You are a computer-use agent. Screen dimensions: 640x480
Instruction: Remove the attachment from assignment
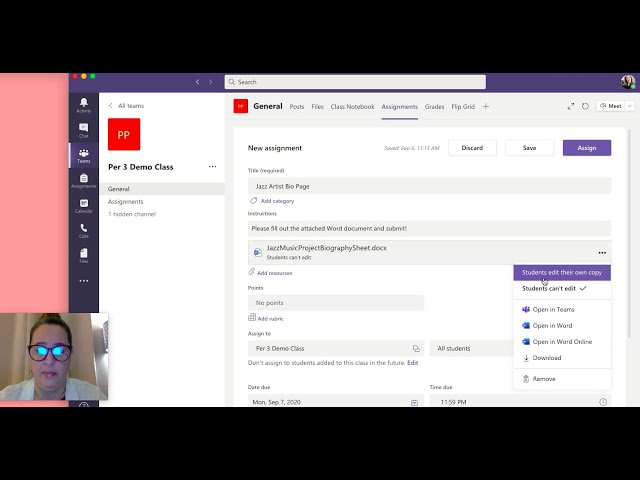562,379
